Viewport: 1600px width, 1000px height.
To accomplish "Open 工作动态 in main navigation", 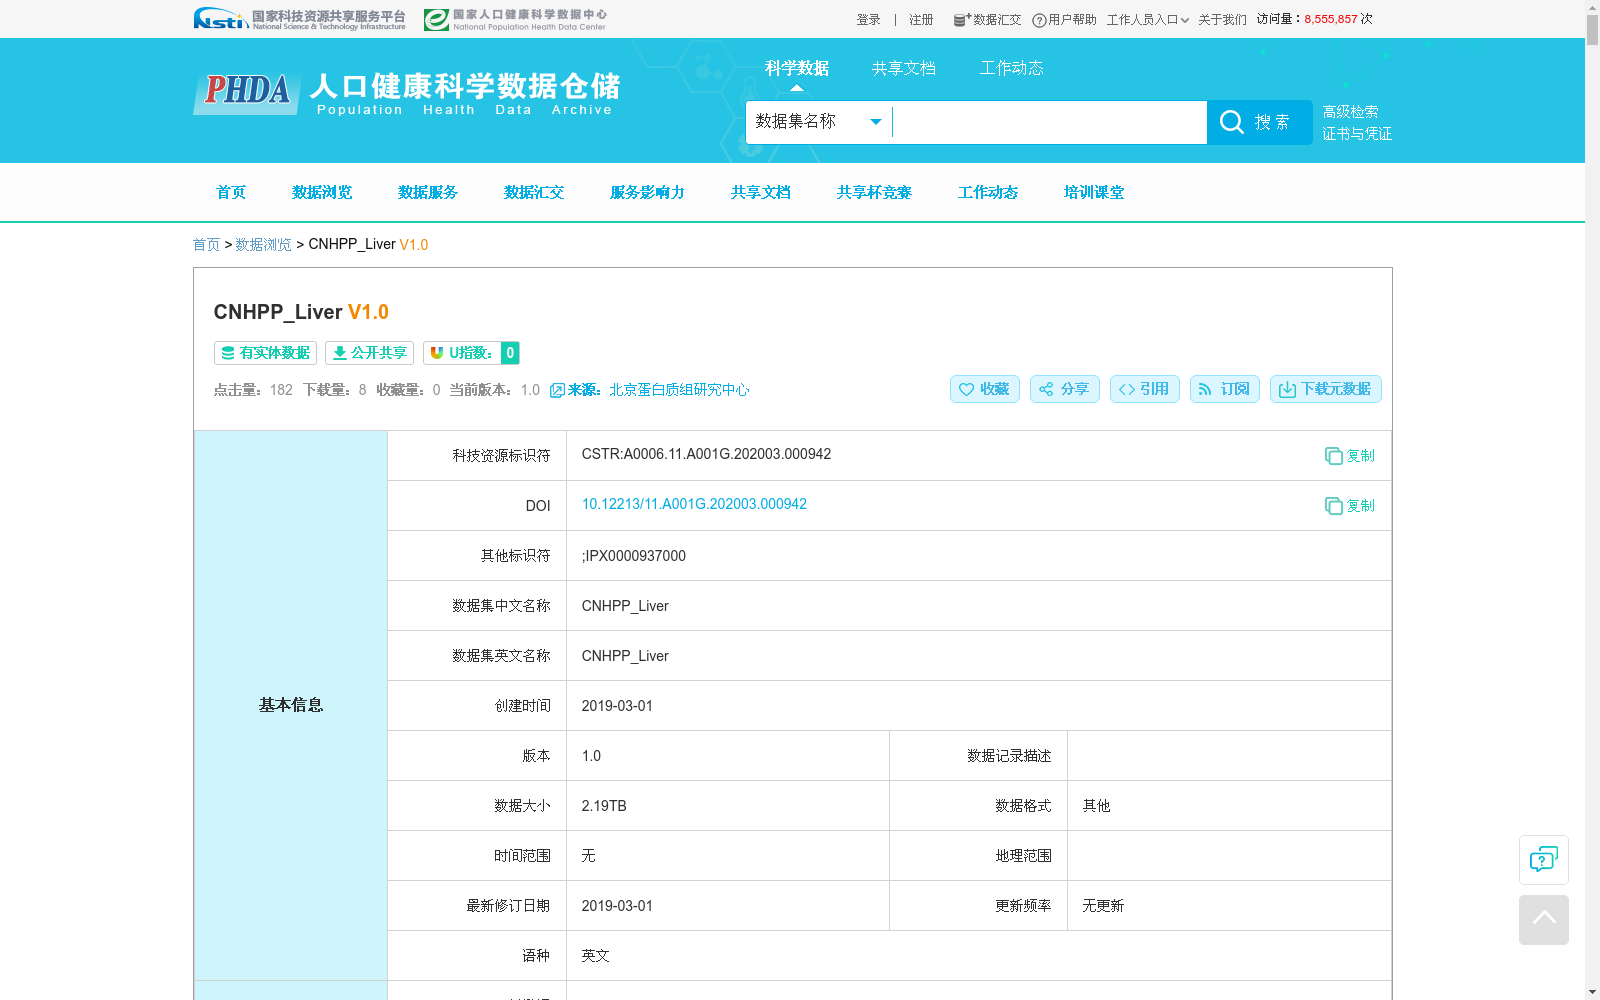I will click(x=988, y=192).
